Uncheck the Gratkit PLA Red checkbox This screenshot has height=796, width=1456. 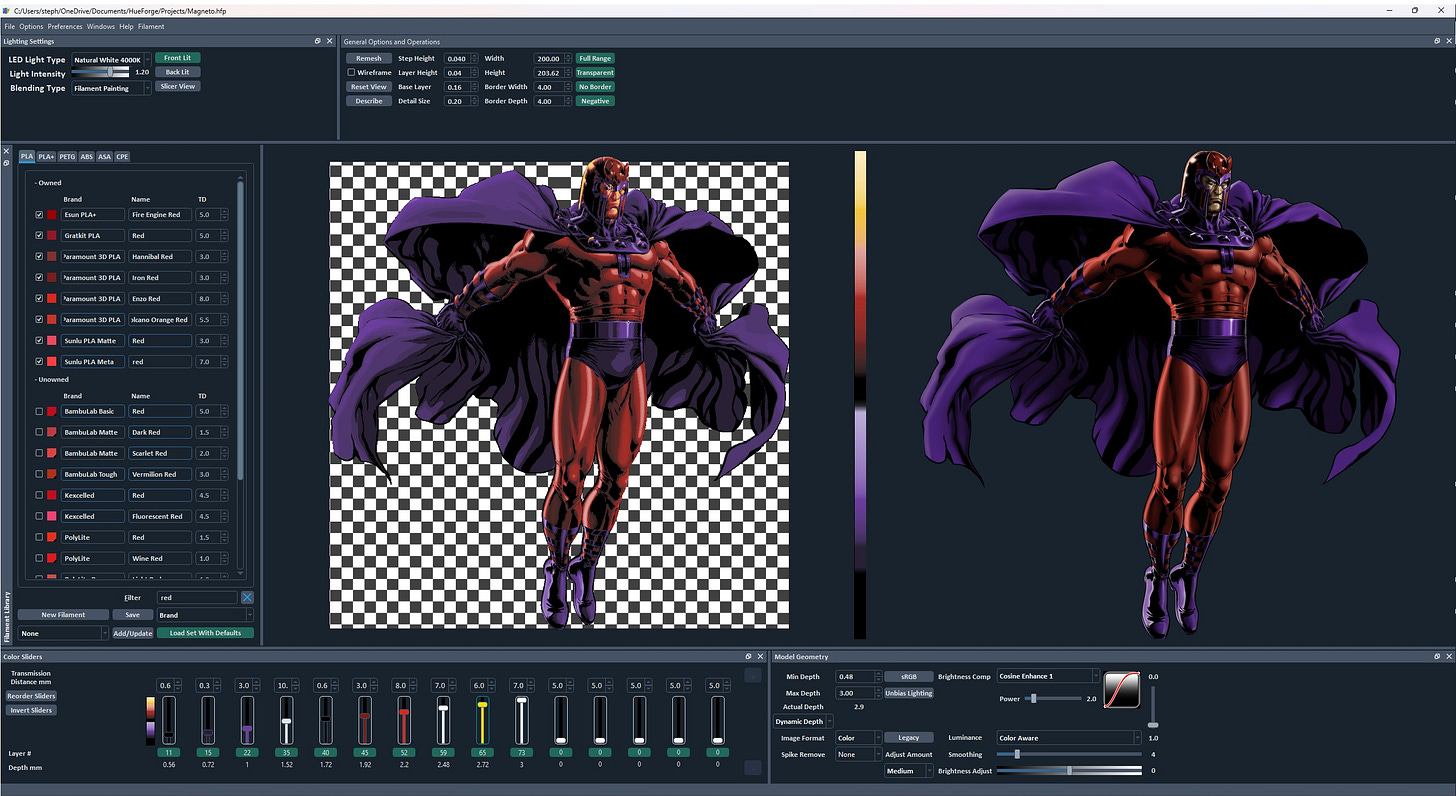(x=39, y=235)
